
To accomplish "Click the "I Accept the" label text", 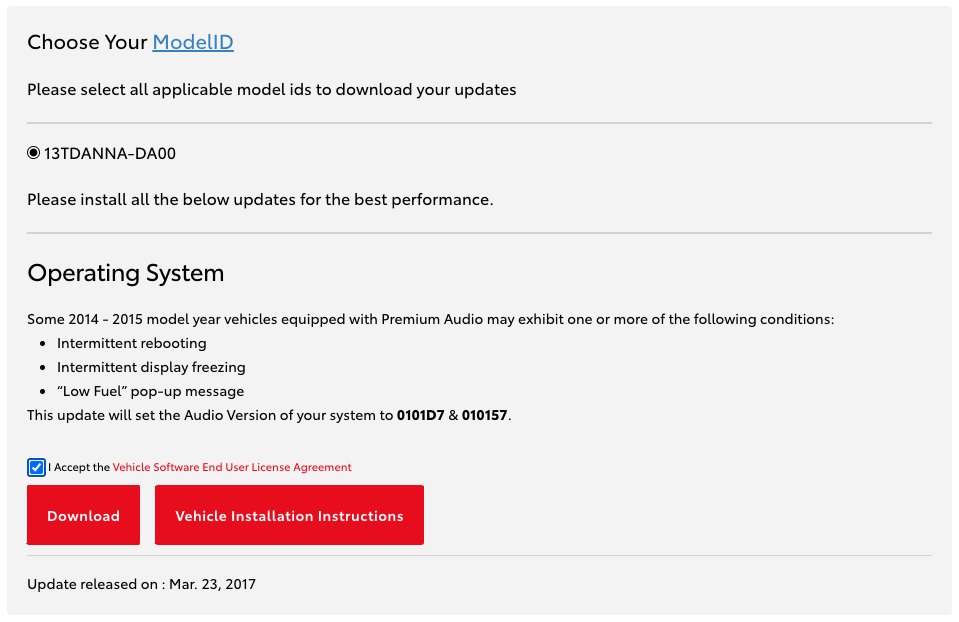I will (x=79, y=467).
